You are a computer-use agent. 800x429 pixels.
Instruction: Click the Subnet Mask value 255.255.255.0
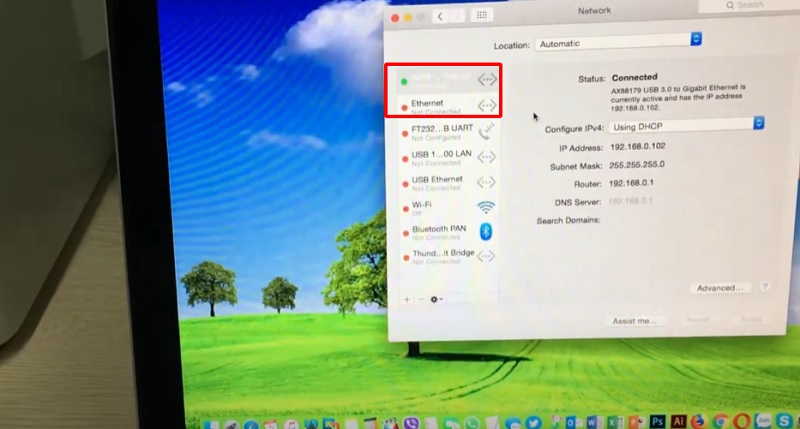tap(637, 165)
